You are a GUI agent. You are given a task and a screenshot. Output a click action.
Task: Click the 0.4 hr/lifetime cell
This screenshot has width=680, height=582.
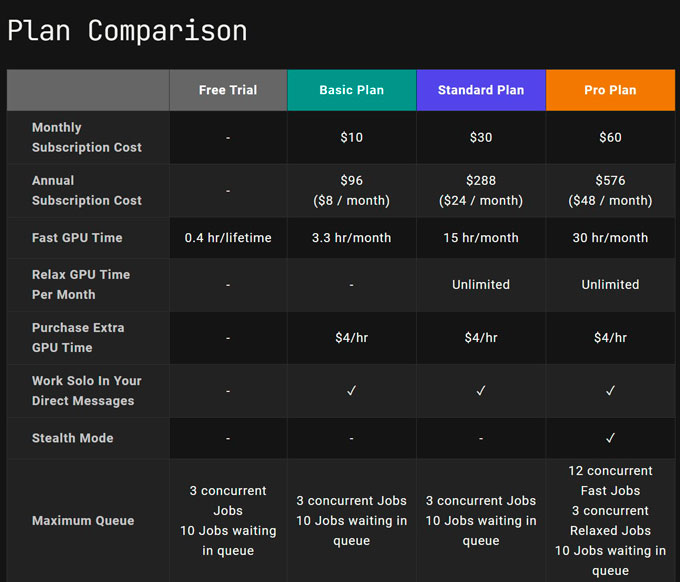[x=228, y=238]
